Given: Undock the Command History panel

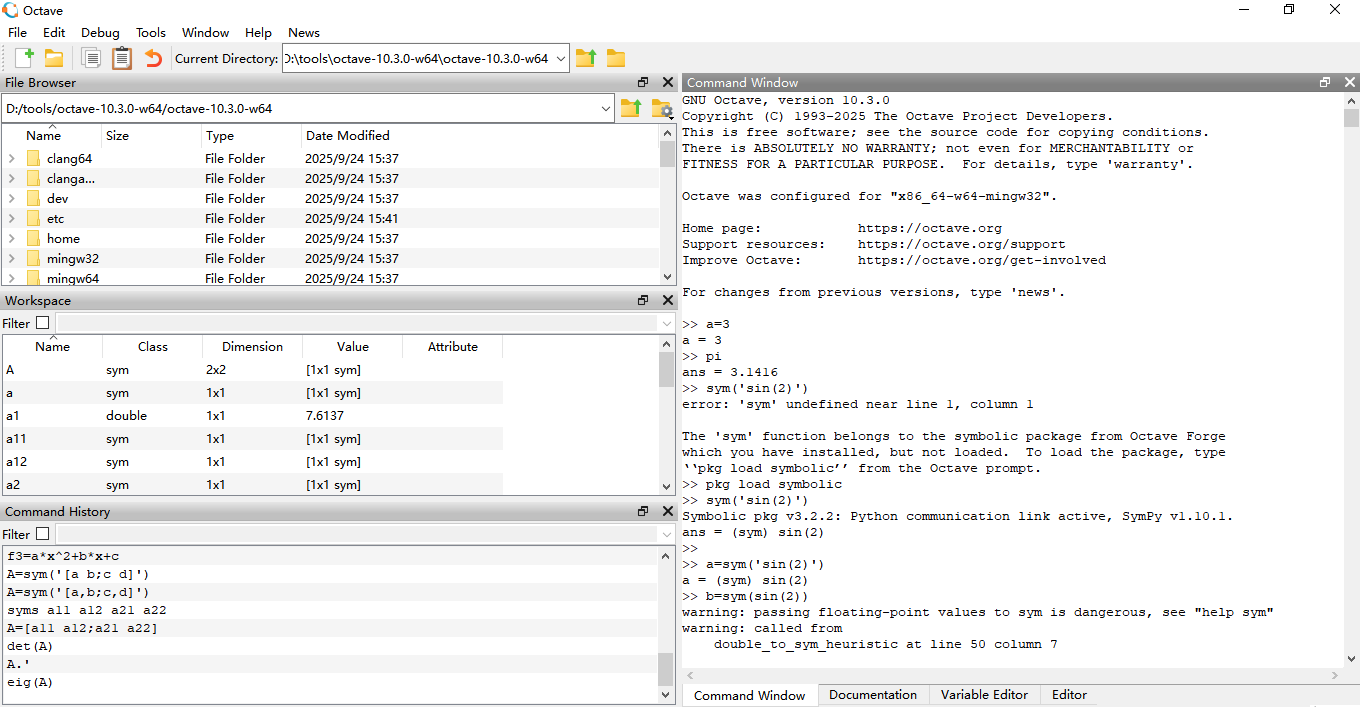Looking at the screenshot, I should [643, 511].
